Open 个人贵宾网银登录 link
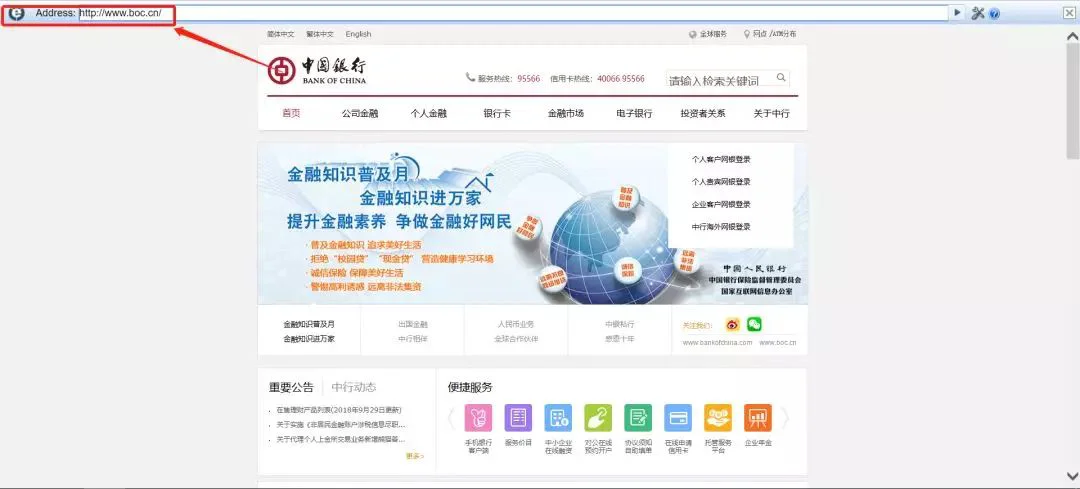Screen dimensions: 1080x489 pyautogui.click(x=720, y=182)
